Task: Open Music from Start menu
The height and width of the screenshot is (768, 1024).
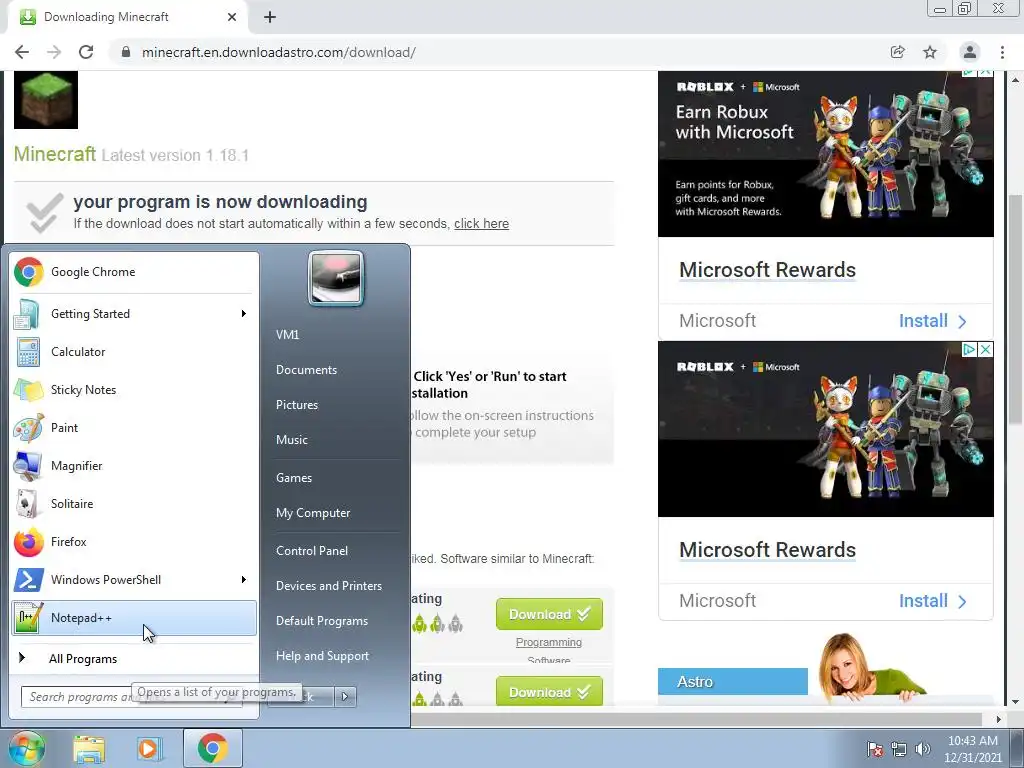Action: pos(336,440)
